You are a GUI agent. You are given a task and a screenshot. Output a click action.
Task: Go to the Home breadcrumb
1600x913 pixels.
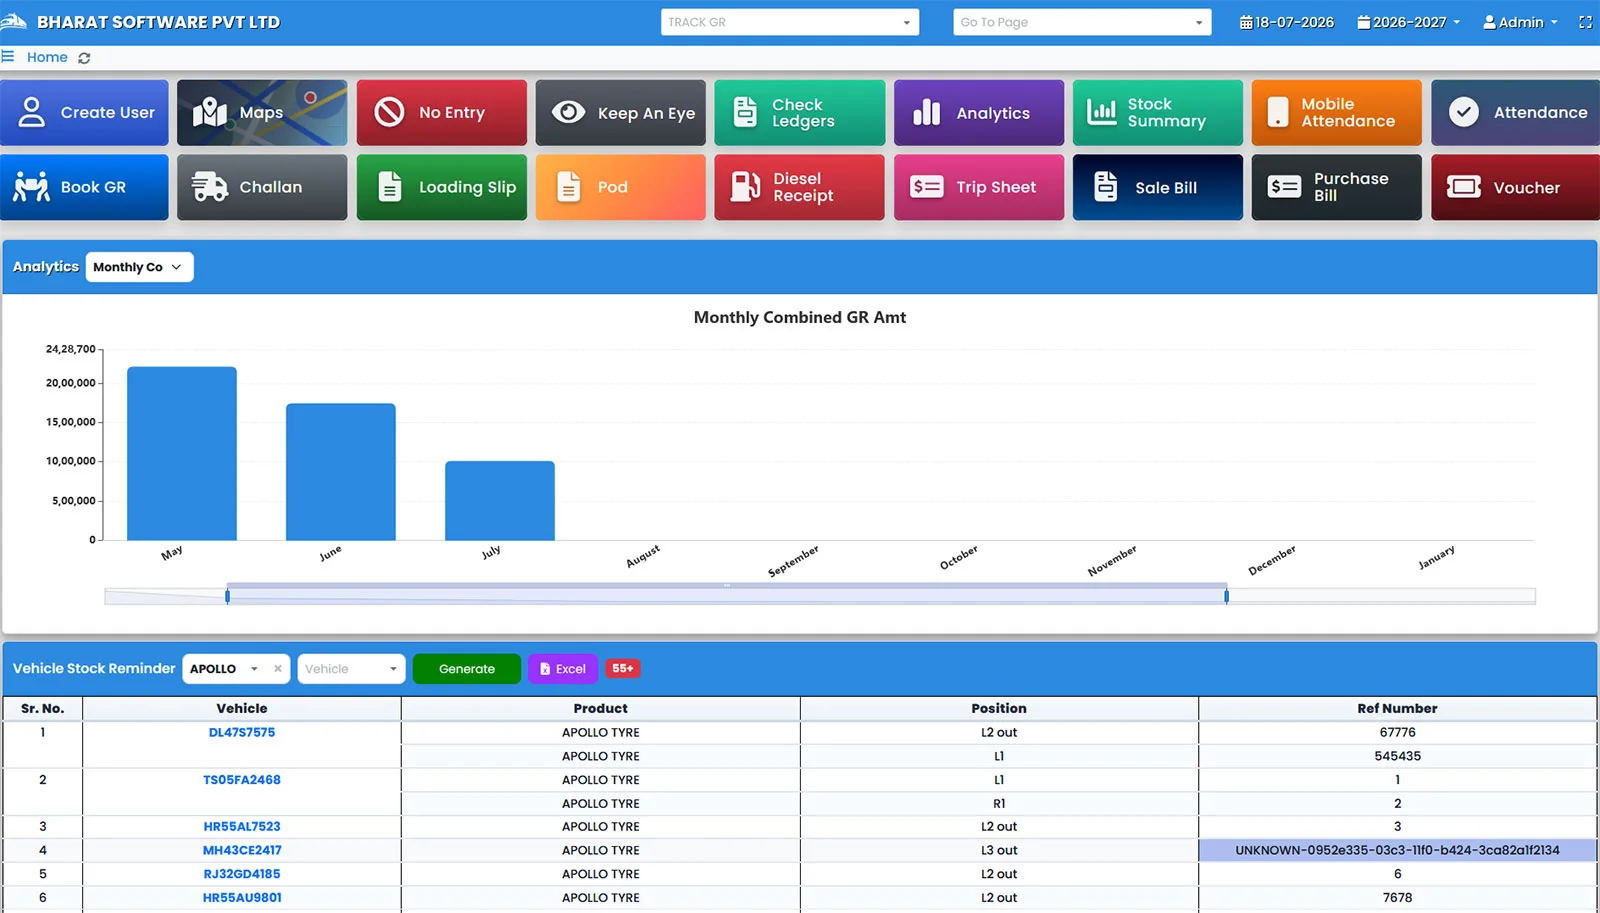tap(47, 57)
